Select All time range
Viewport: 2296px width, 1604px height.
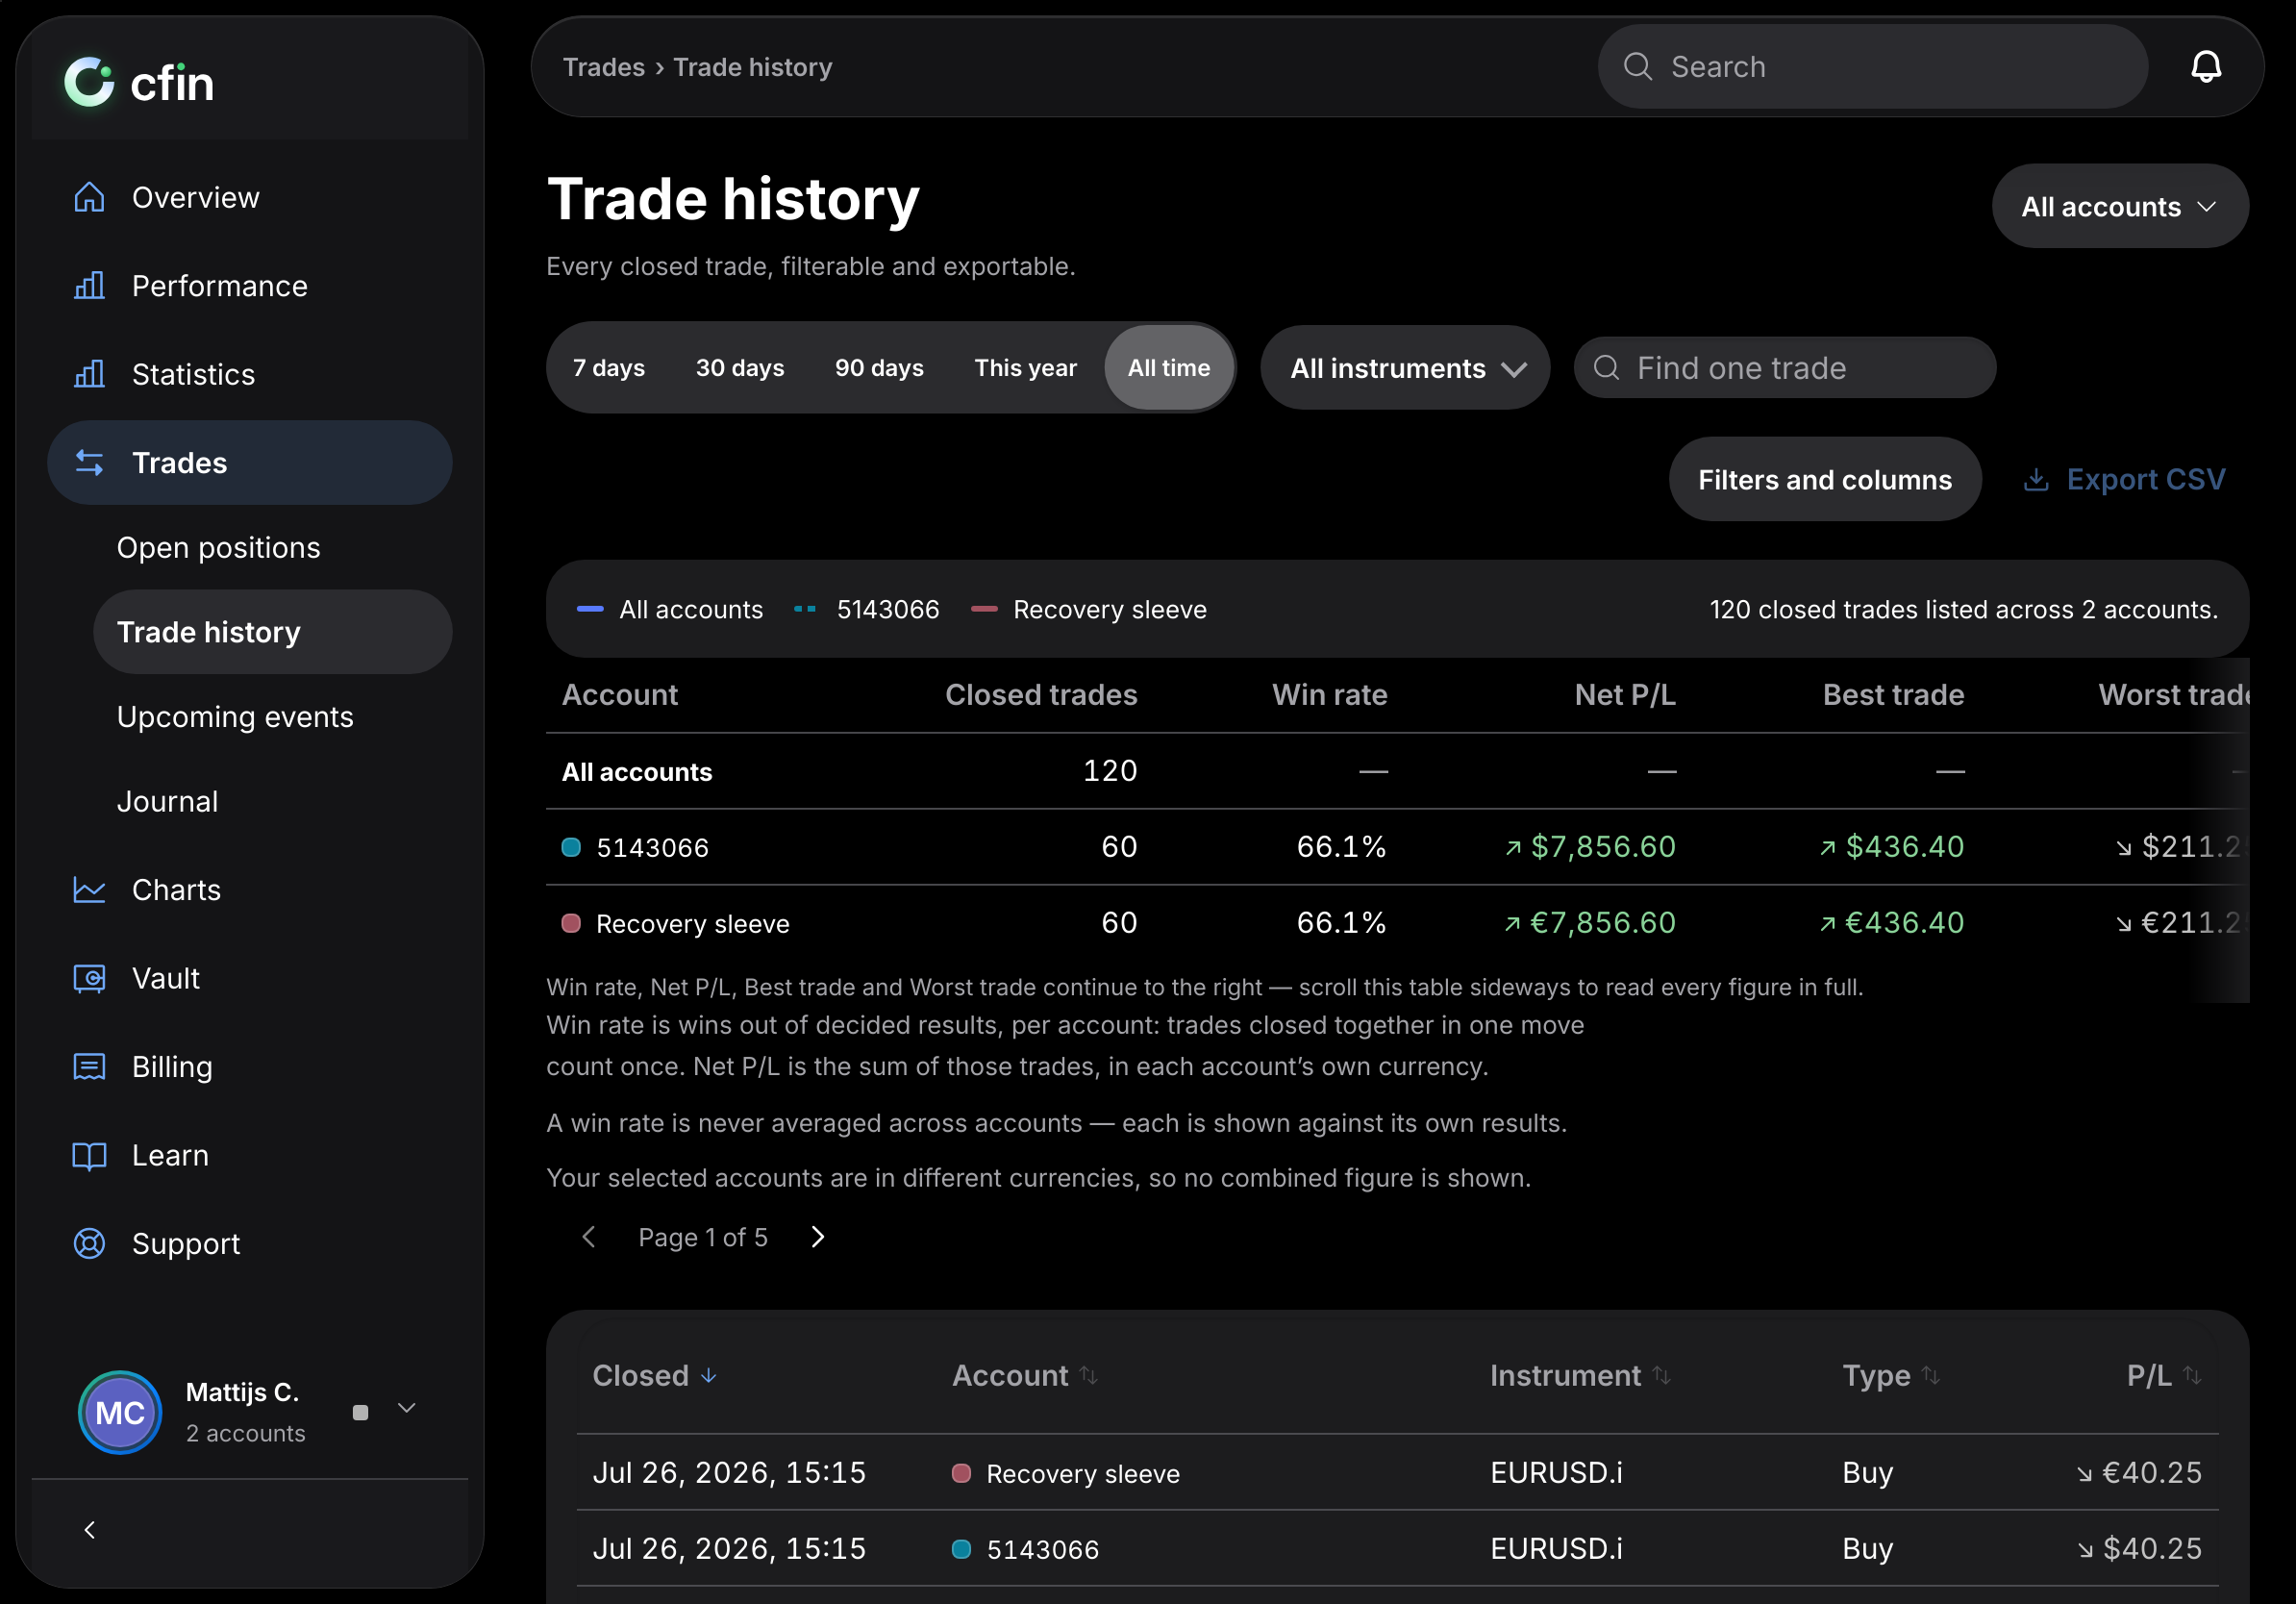pyautogui.click(x=1169, y=368)
